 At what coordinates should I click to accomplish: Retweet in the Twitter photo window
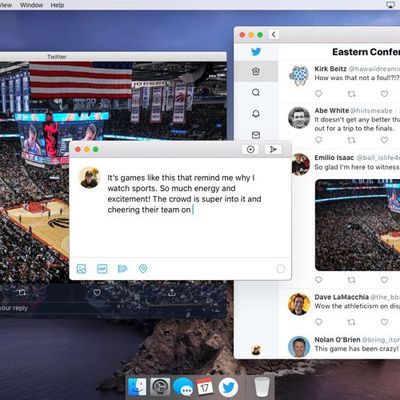coord(22,292)
